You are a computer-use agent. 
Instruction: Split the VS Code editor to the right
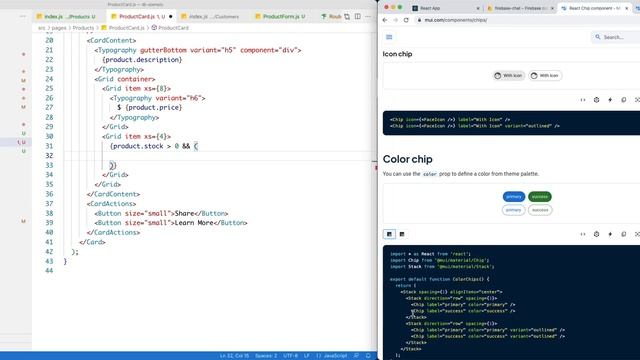coord(358,17)
